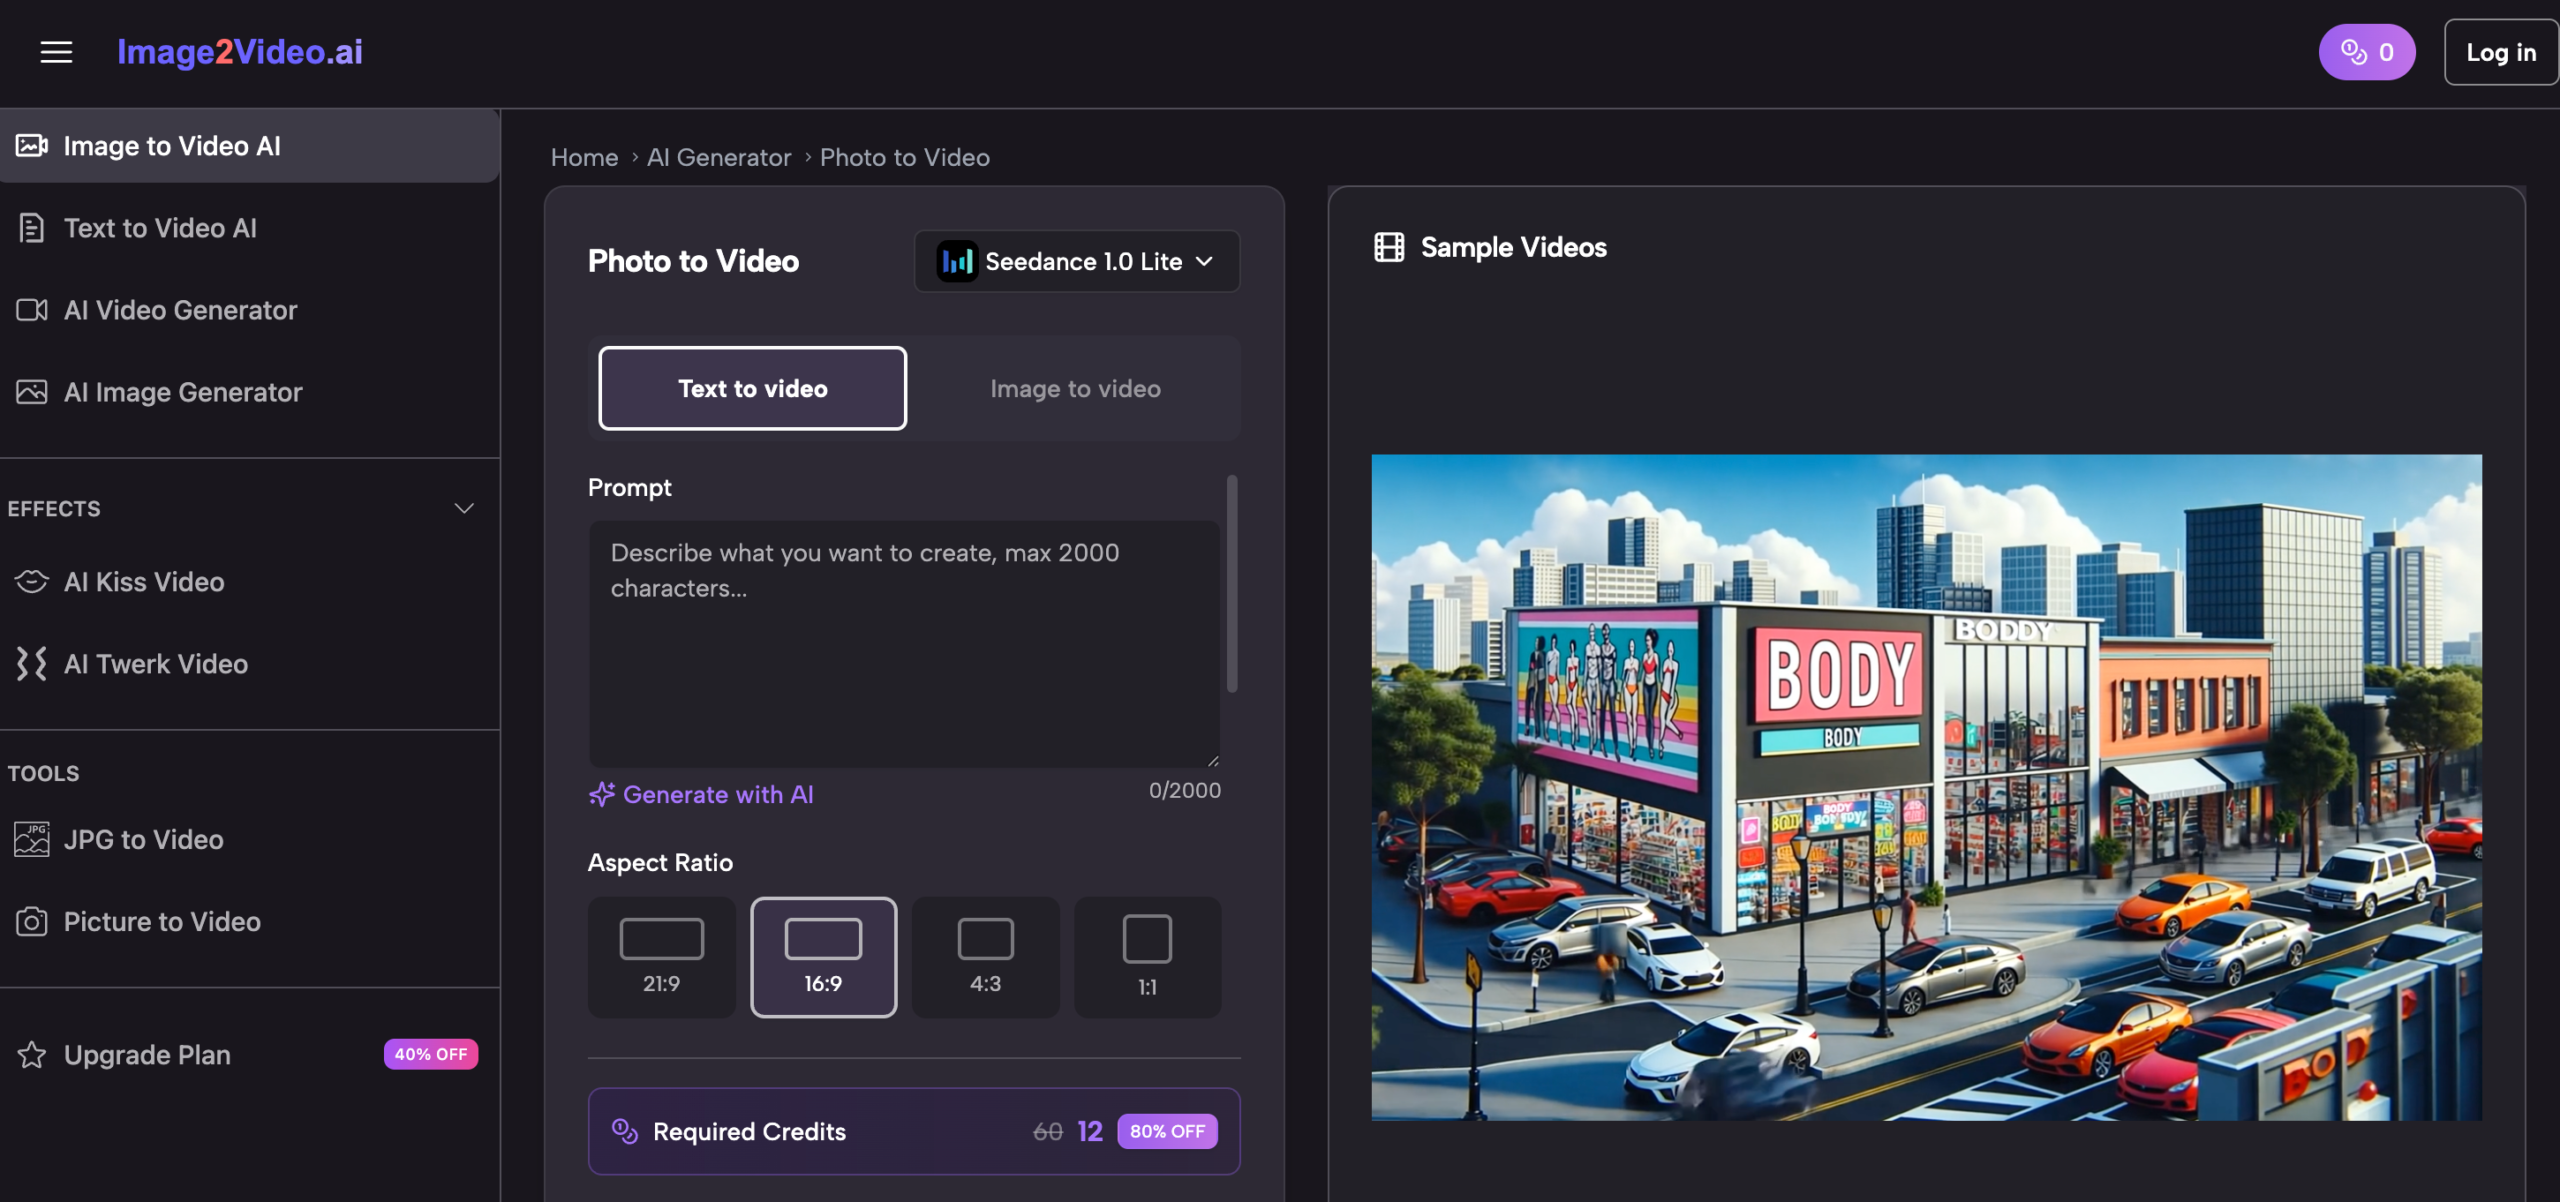The height and width of the screenshot is (1202, 2560).
Task: Pick the 1:1 square aspect ratio
Action: pos(1147,957)
